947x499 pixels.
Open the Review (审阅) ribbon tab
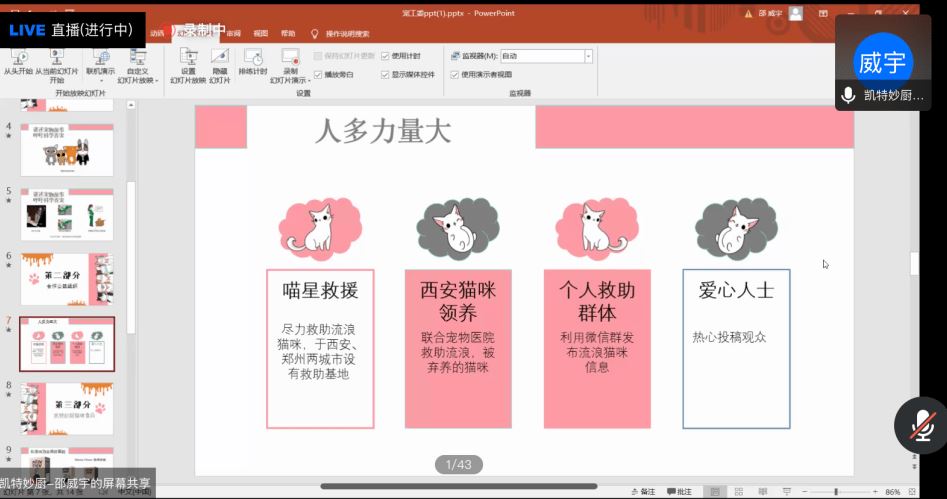coord(234,34)
